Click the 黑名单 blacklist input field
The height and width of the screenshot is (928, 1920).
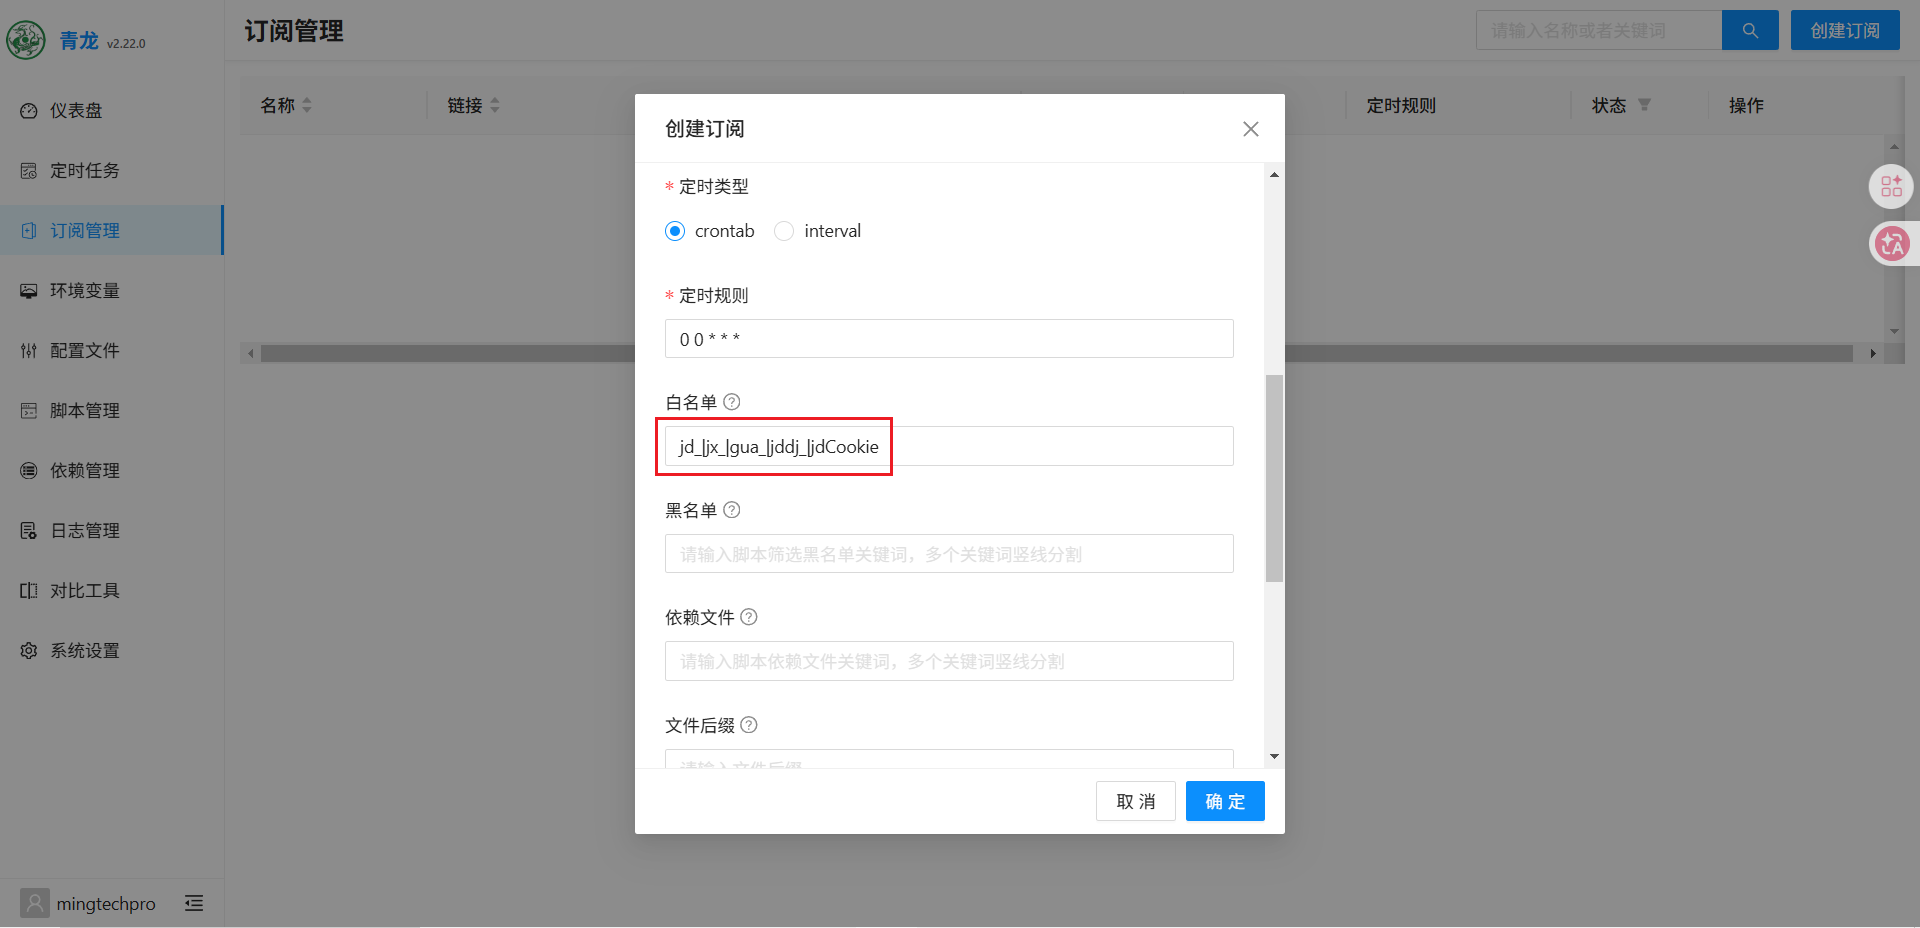tap(949, 554)
